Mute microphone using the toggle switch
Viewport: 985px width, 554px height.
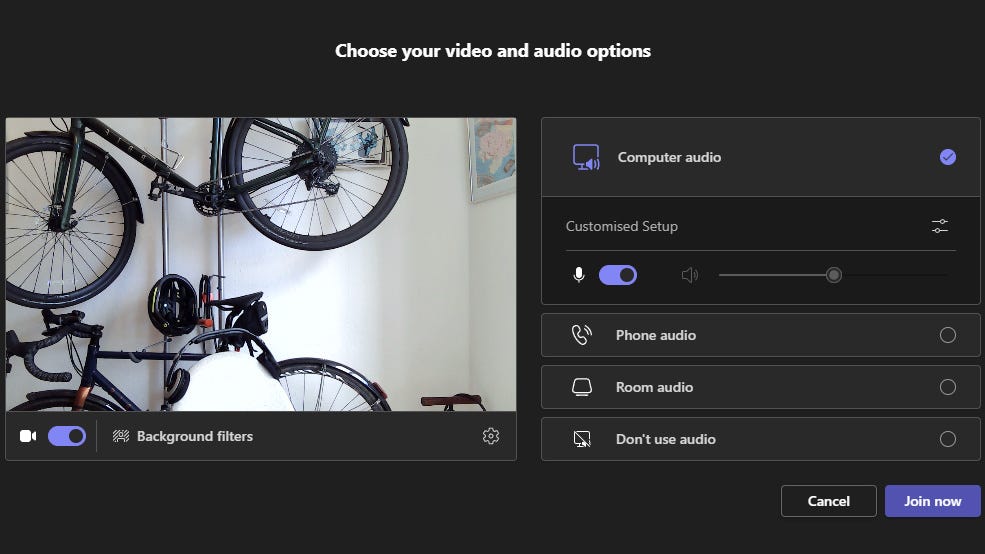pyautogui.click(x=618, y=275)
